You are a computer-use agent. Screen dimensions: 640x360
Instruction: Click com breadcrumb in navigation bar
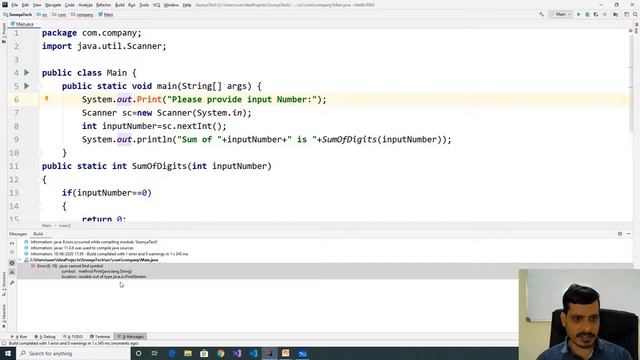[x=60, y=14]
